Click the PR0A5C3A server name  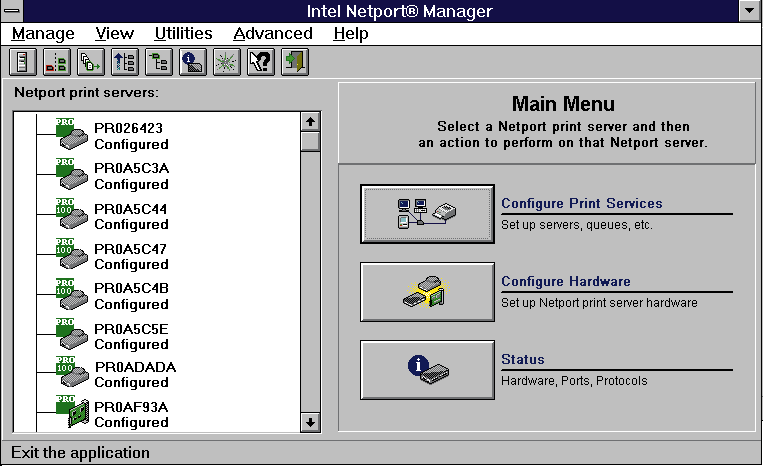131,168
